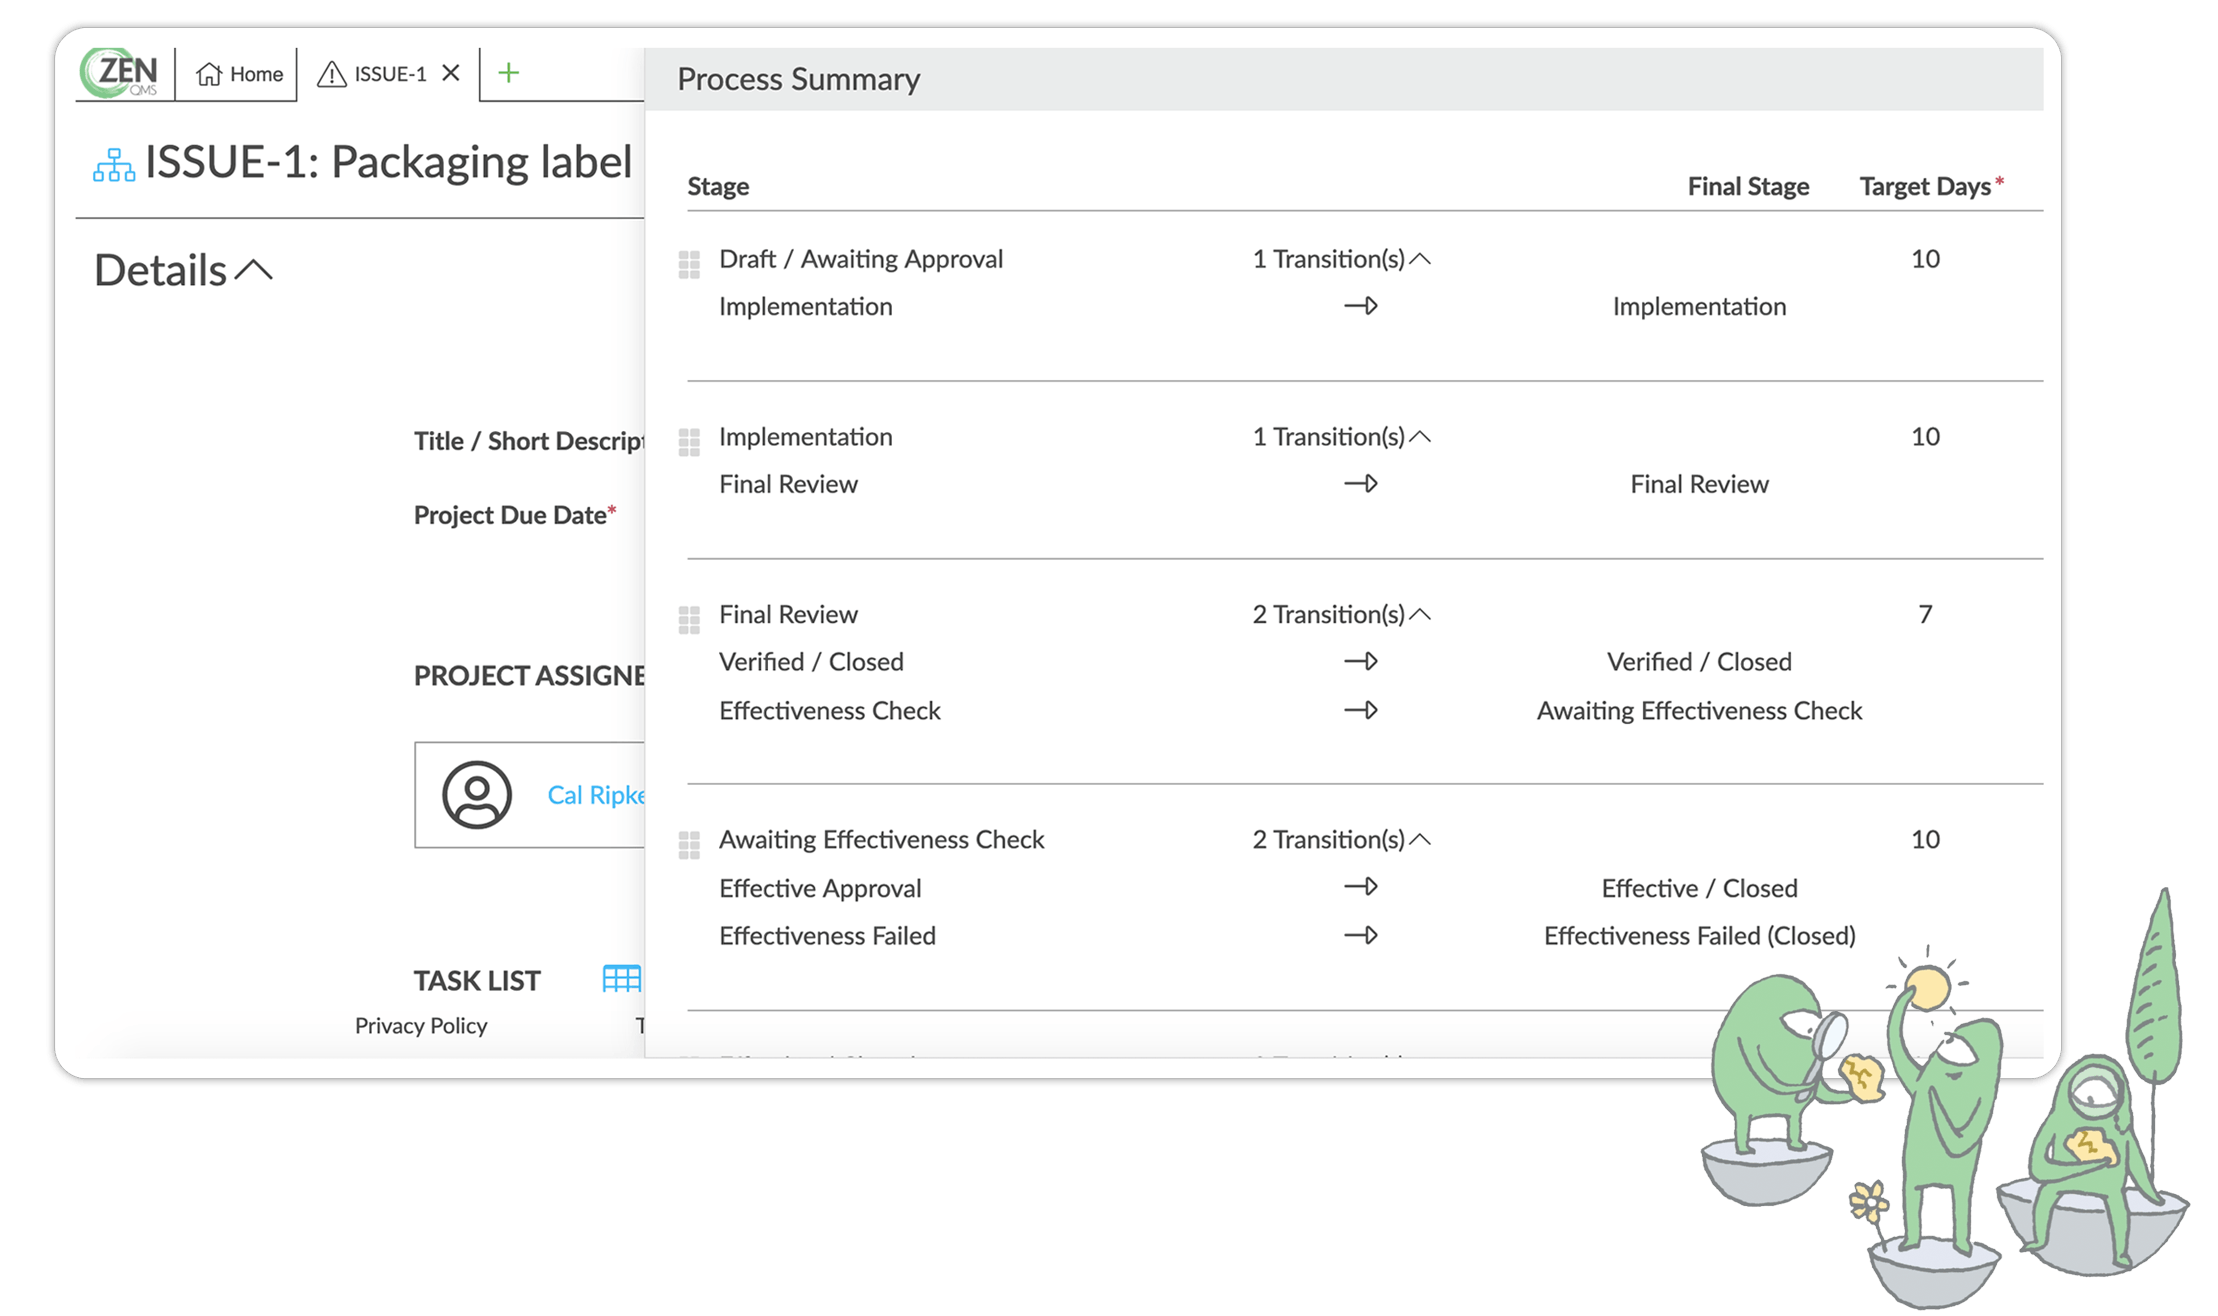Grab drag handle for Final Review stage
This screenshot has height=1316, width=2218.
(x=689, y=620)
